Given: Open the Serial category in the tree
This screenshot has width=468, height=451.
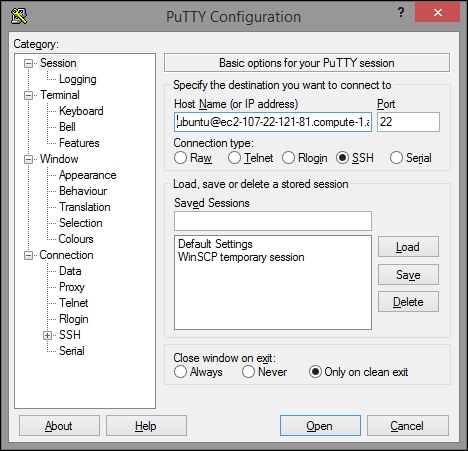Looking at the screenshot, I should click(72, 351).
